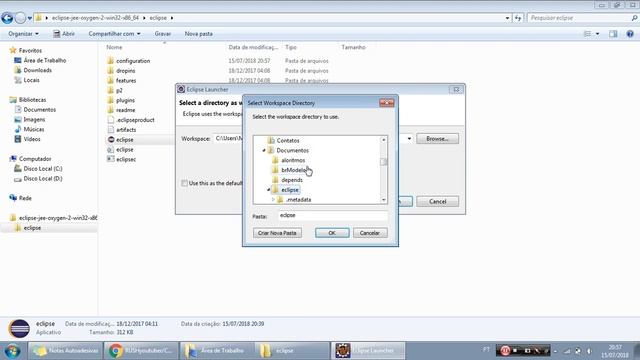
Task: Change the view with the view icon
Action: tap(587, 34)
